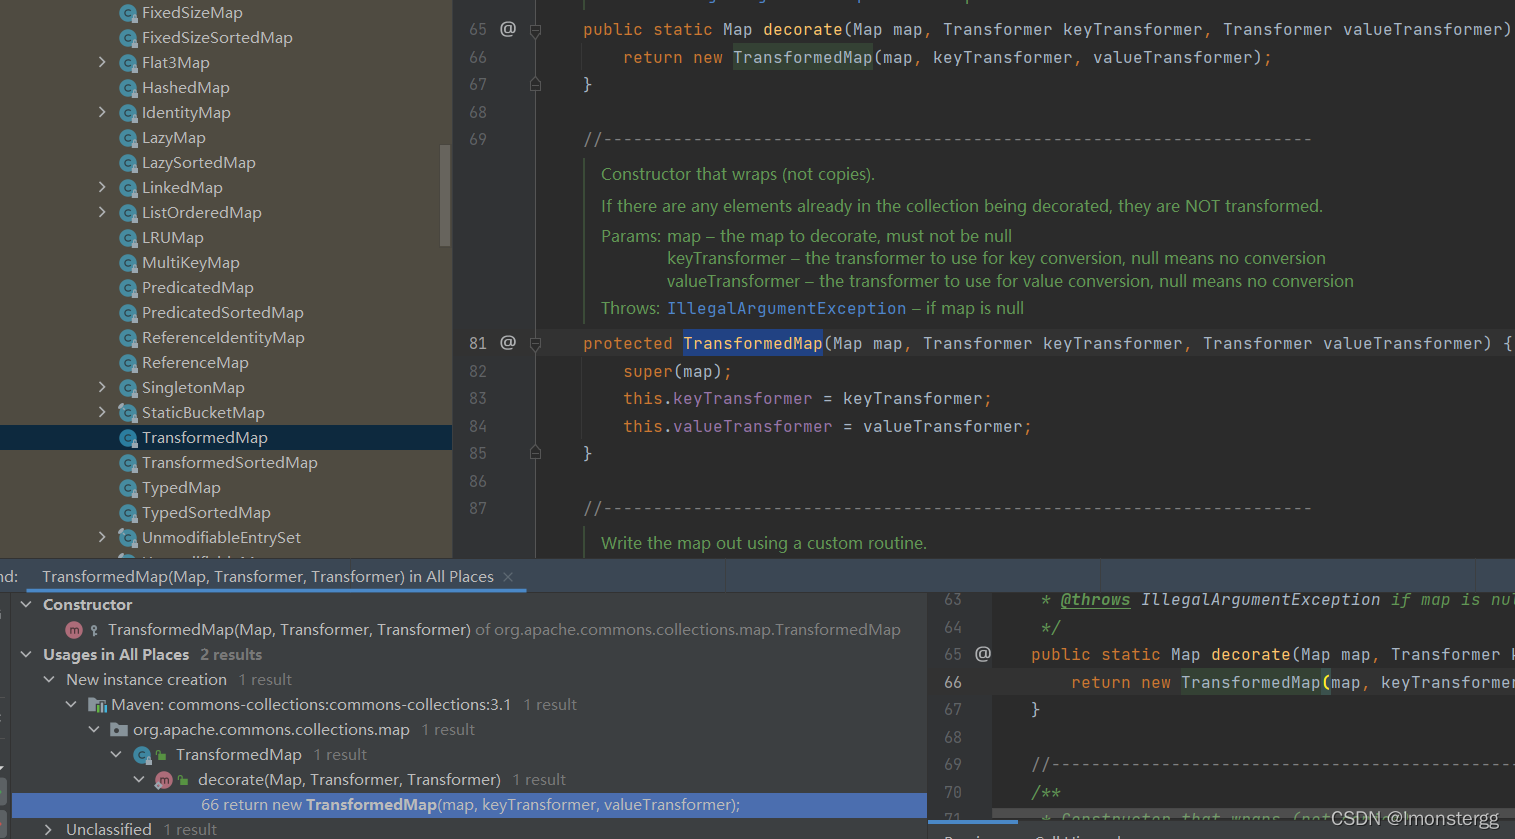Collapse the New instance creation group
This screenshot has height=839, width=1515.
[x=49, y=679]
